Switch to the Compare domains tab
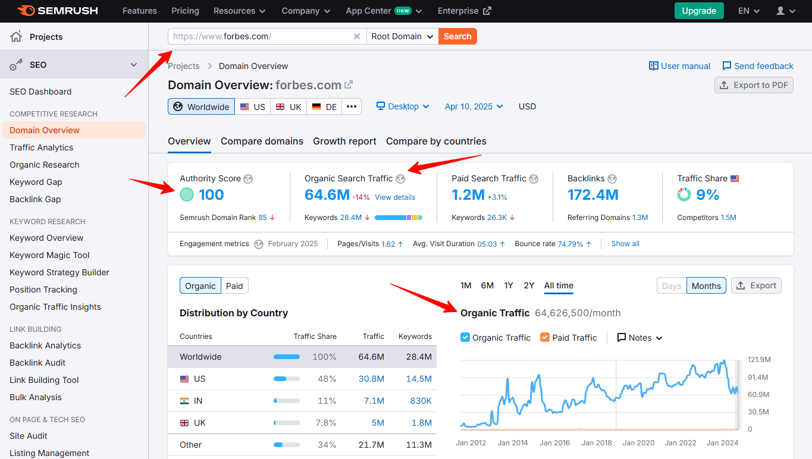The image size is (812, 459). [262, 141]
